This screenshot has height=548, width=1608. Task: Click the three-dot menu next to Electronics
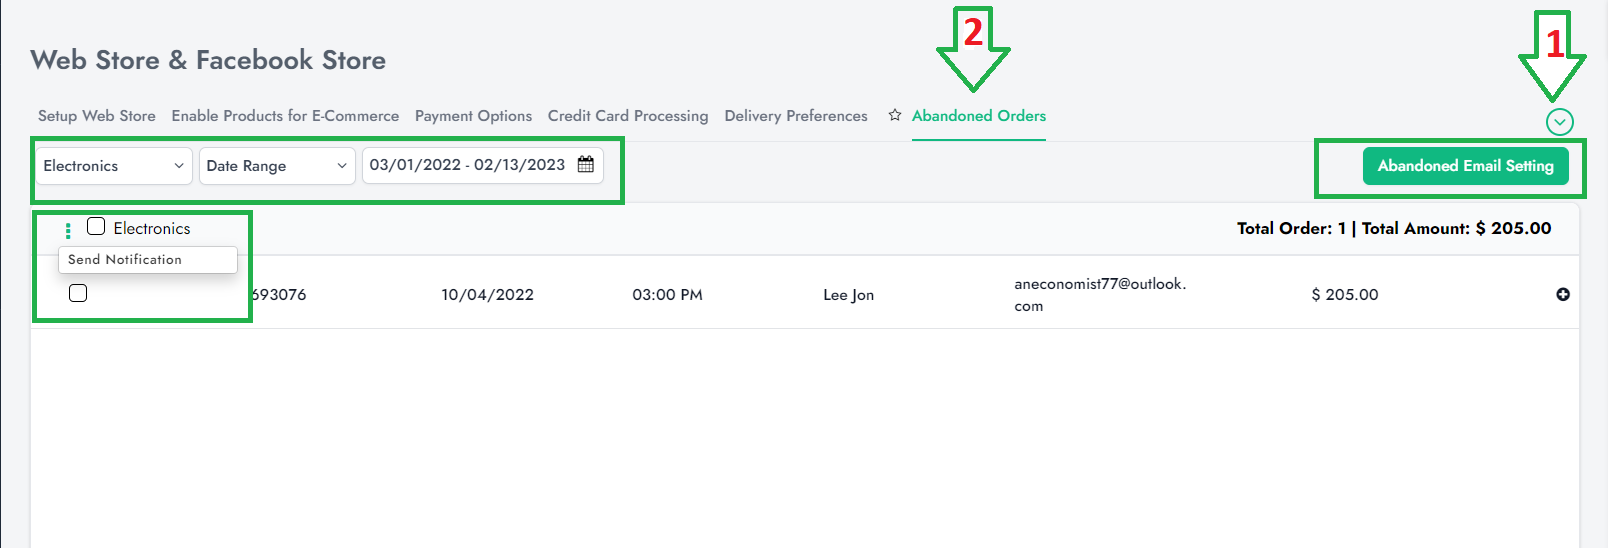coord(68,231)
